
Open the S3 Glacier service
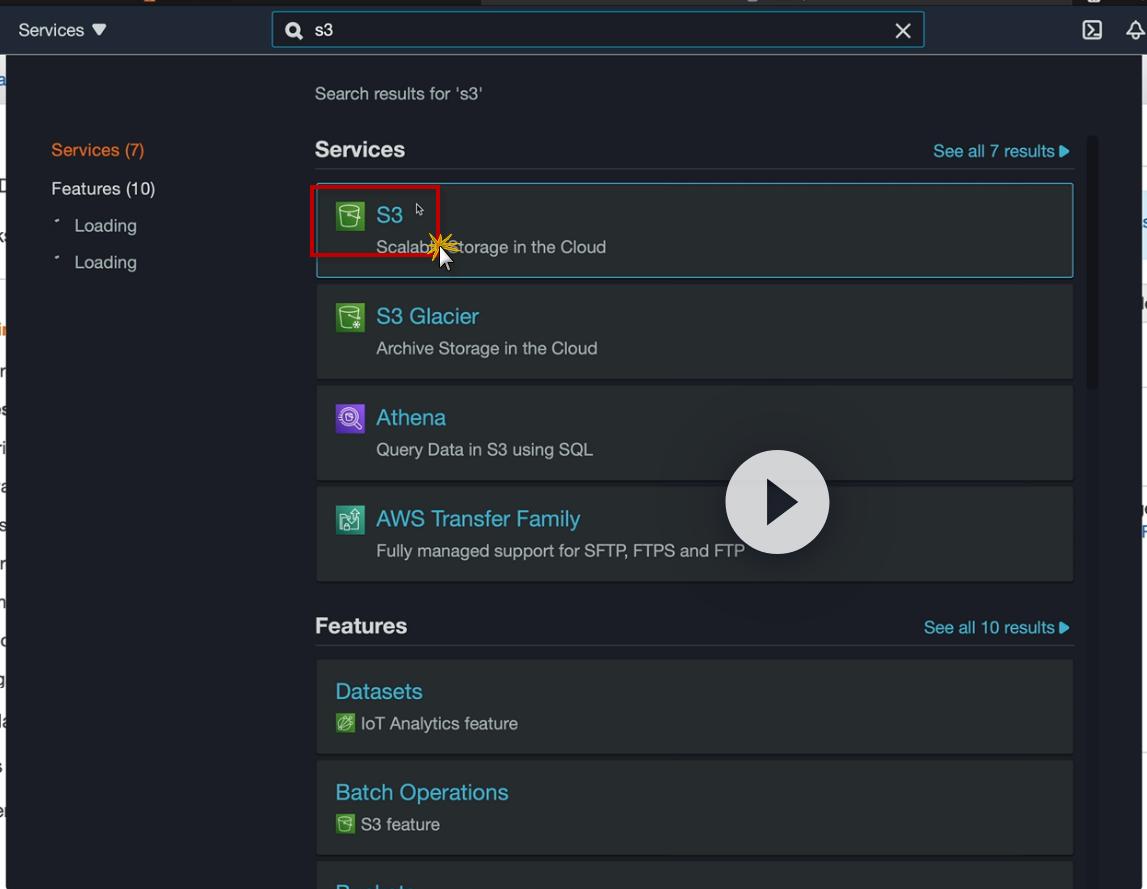pyautogui.click(x=427, y=316)
